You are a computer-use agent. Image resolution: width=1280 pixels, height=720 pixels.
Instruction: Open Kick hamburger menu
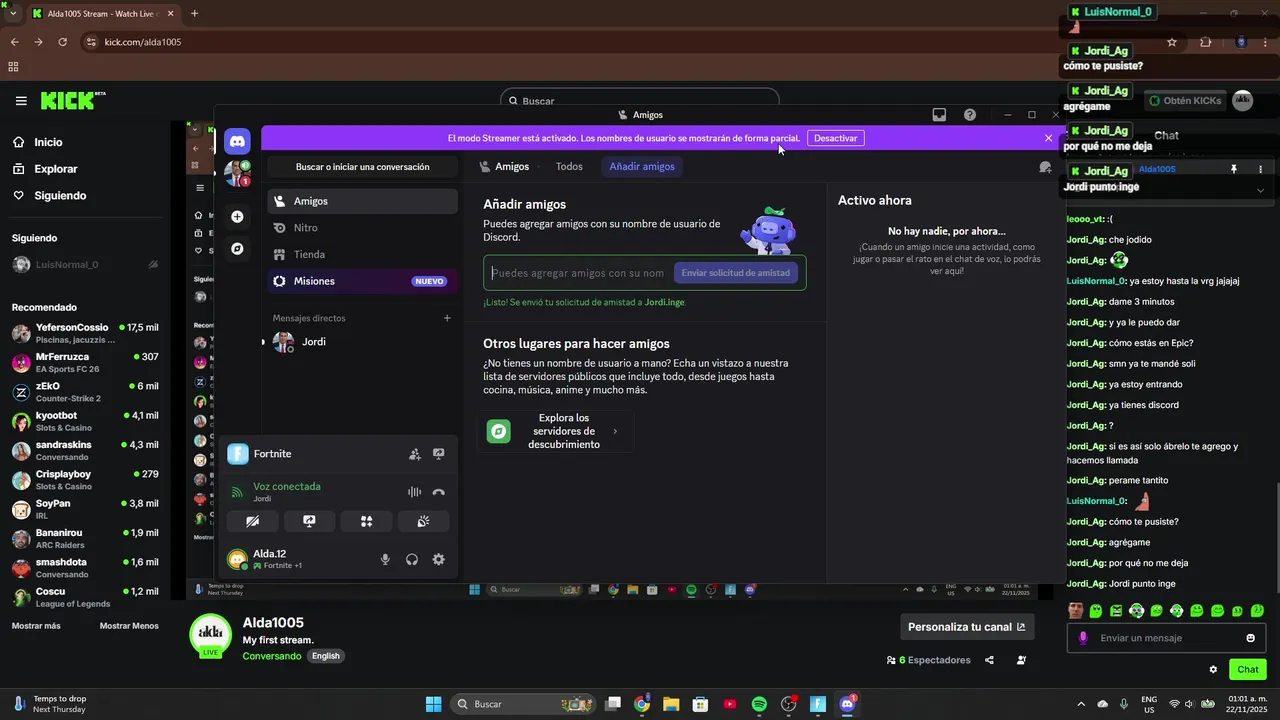[x=21, y=101]
